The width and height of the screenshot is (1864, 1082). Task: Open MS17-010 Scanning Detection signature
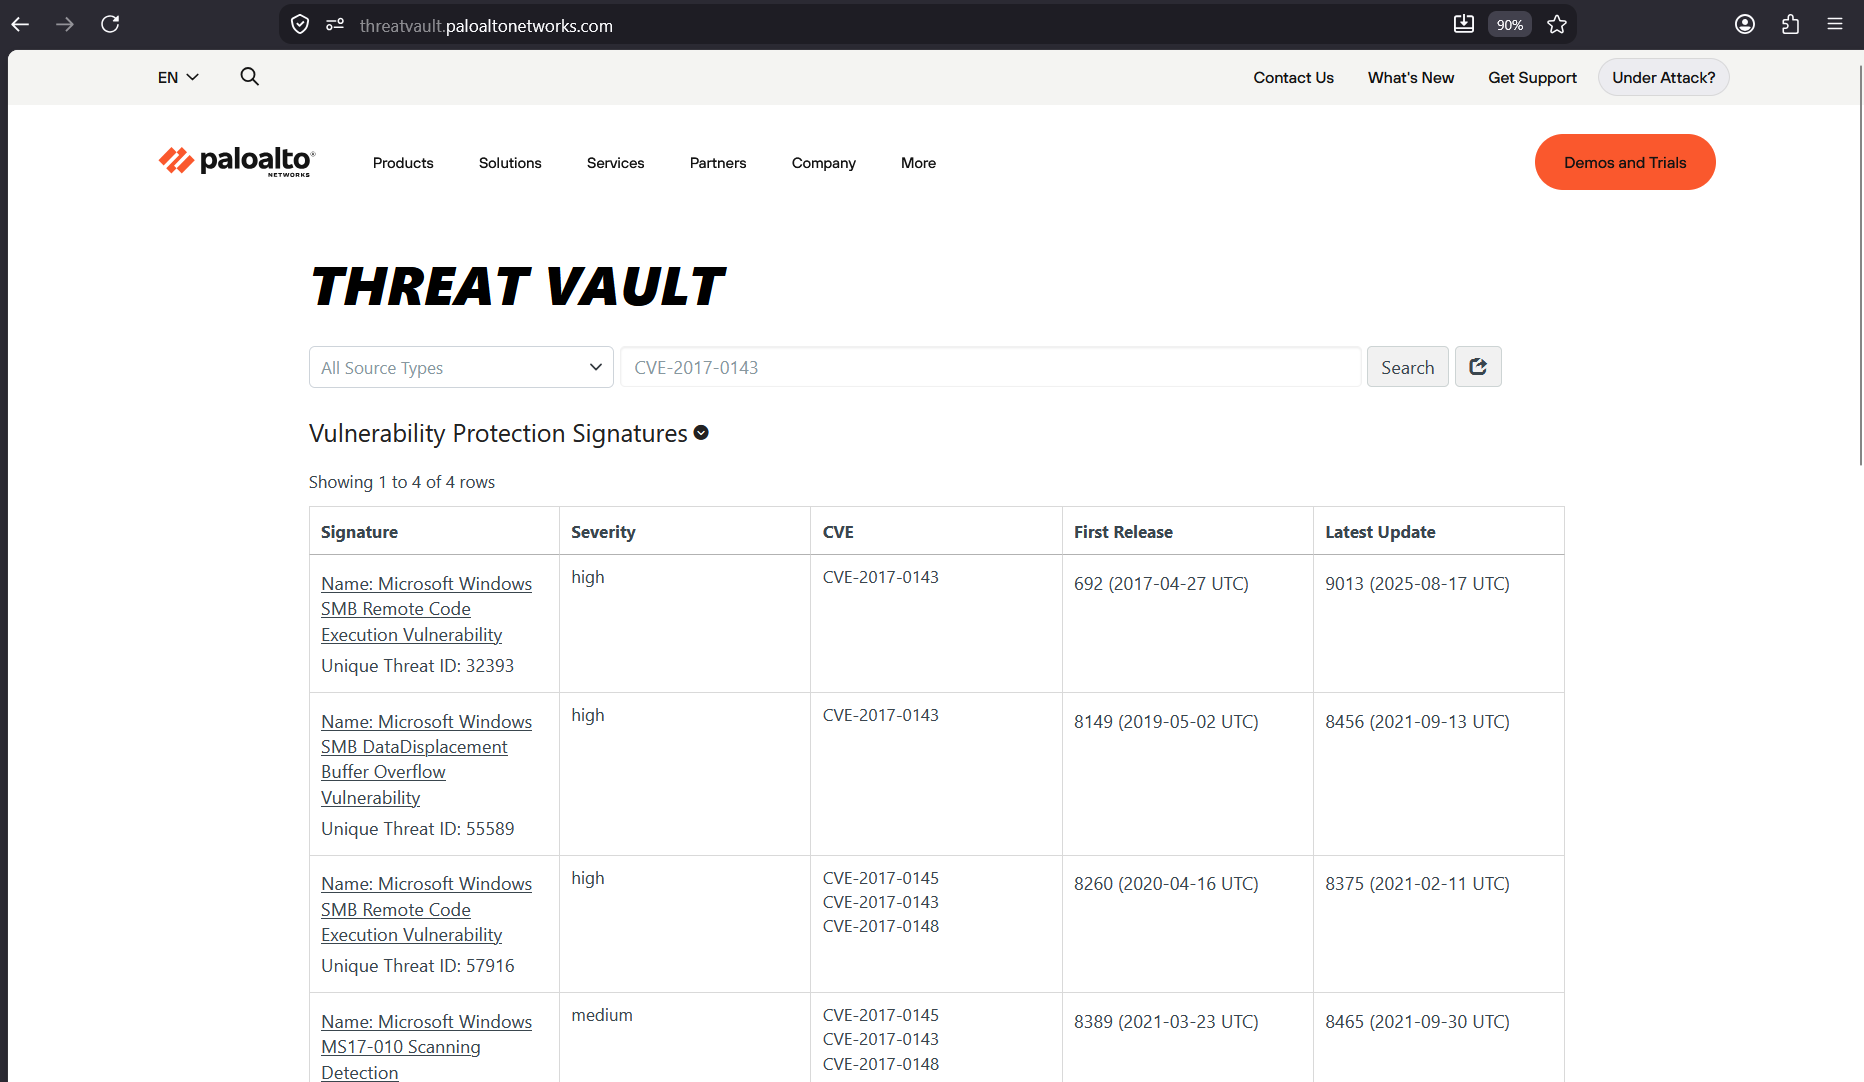click(426, 1046)
